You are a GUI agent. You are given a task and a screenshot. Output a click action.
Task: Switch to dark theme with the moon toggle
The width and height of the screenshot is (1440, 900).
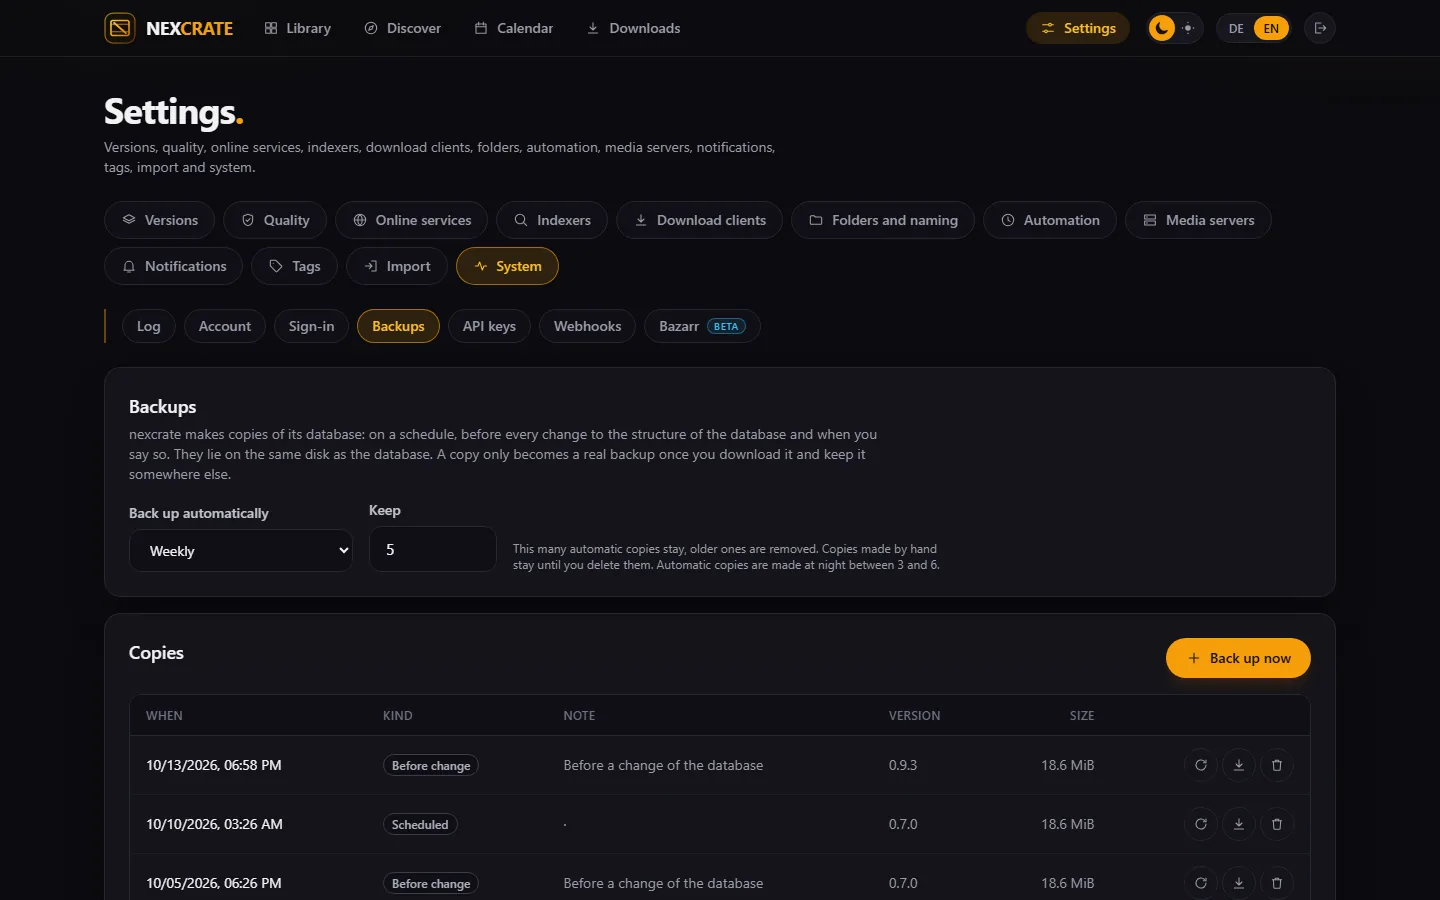click(1162, 28)
